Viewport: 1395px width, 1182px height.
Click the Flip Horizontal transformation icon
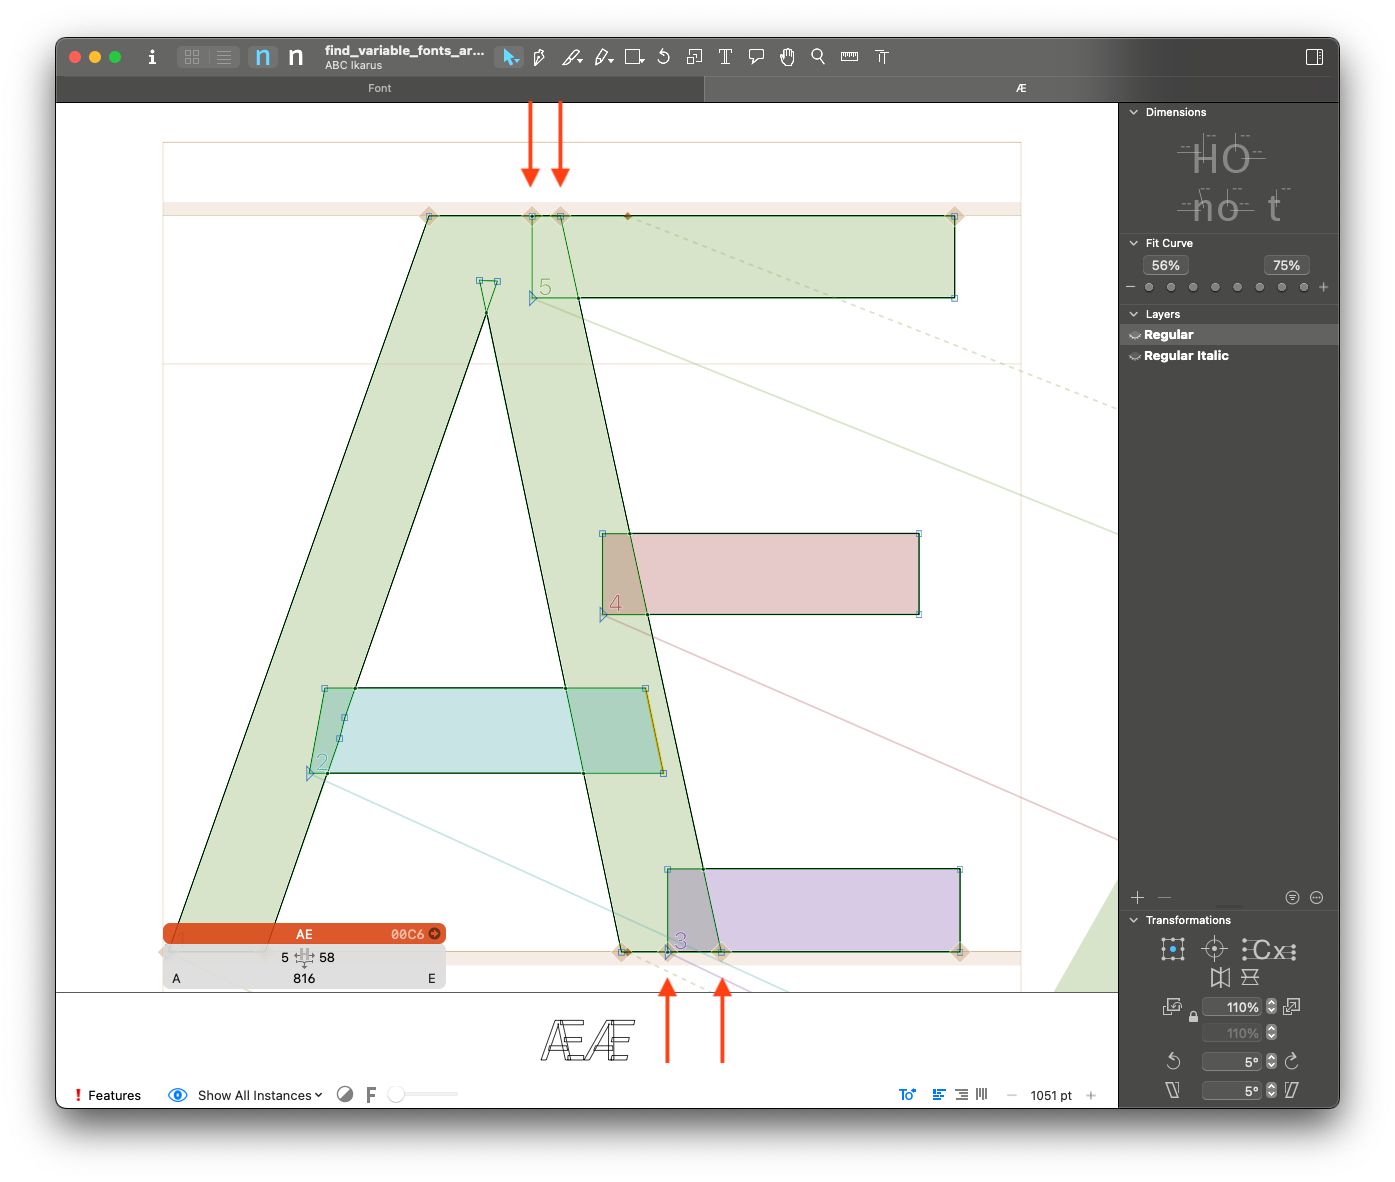[1220, 977]
